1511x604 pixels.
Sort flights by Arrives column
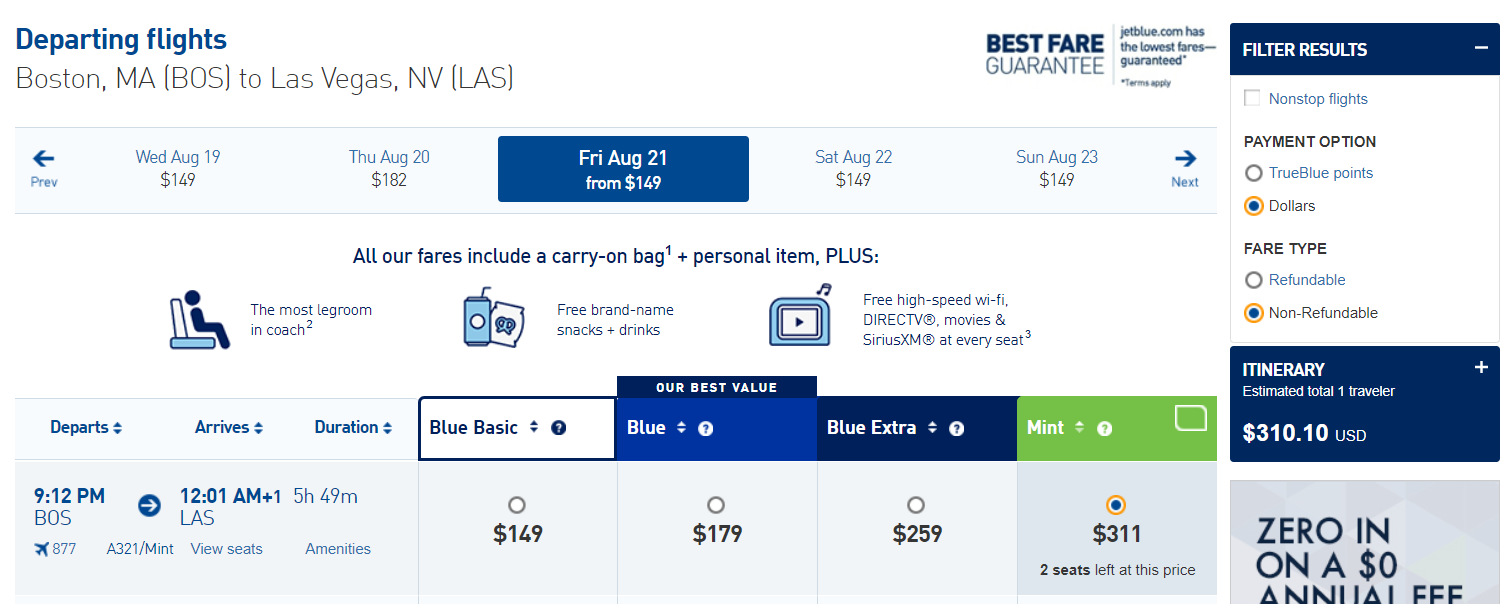point(229,427)
